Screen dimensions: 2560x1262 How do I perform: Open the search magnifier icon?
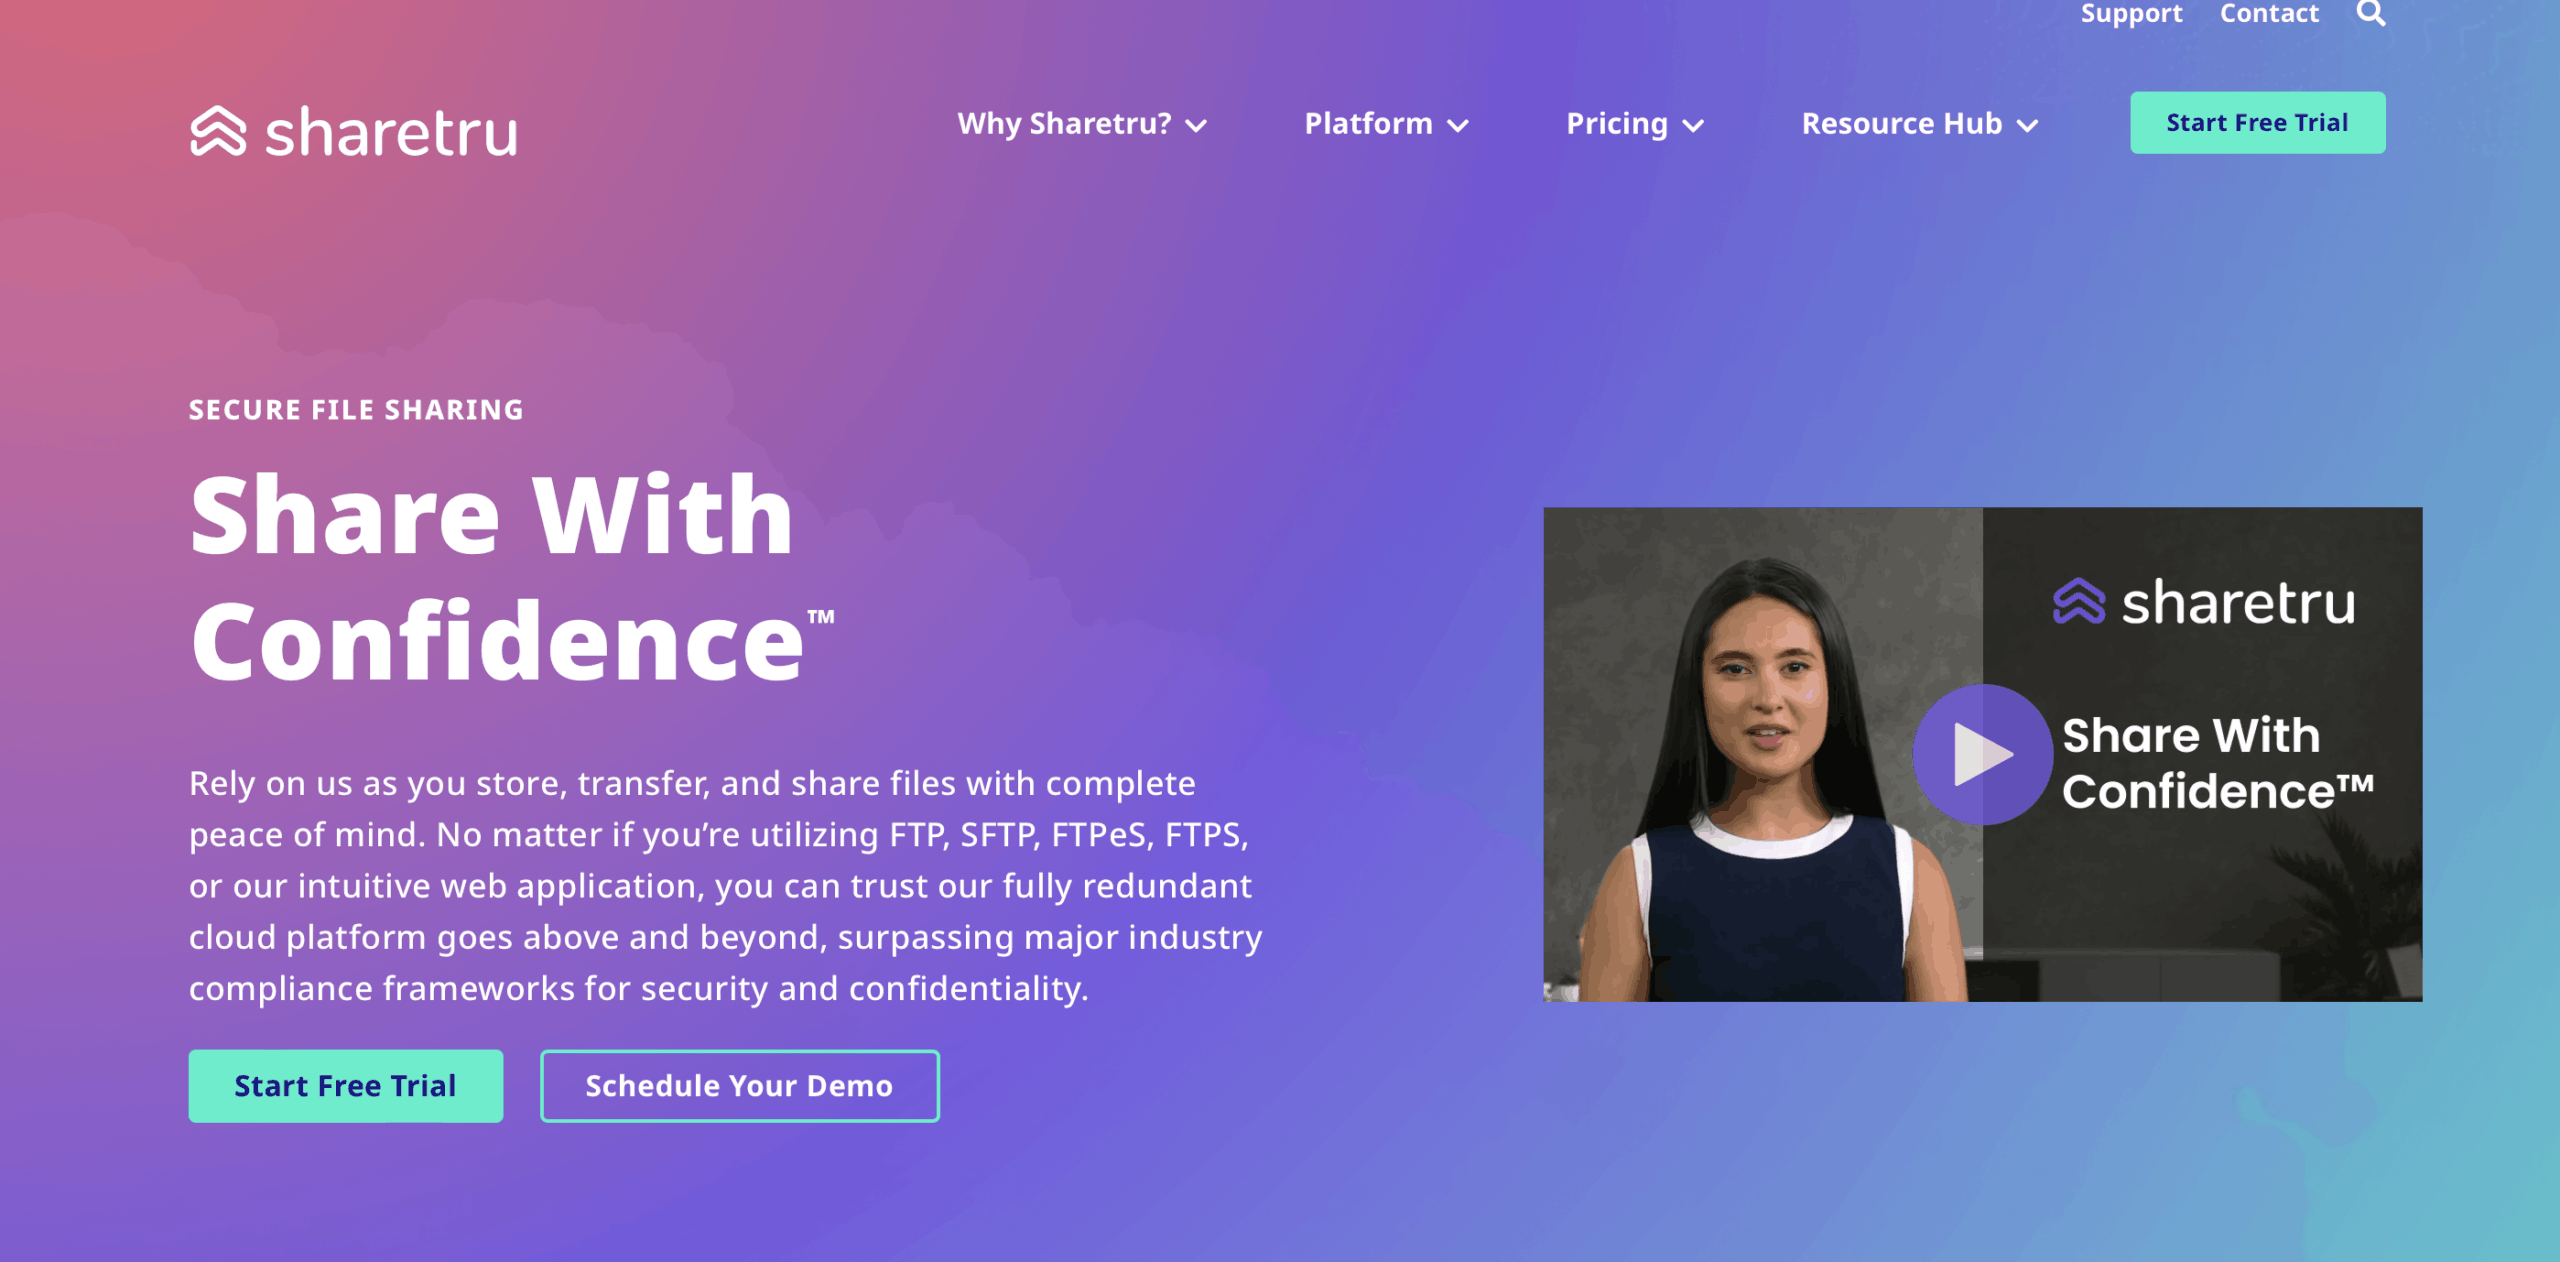click(x=2371, y=13)
